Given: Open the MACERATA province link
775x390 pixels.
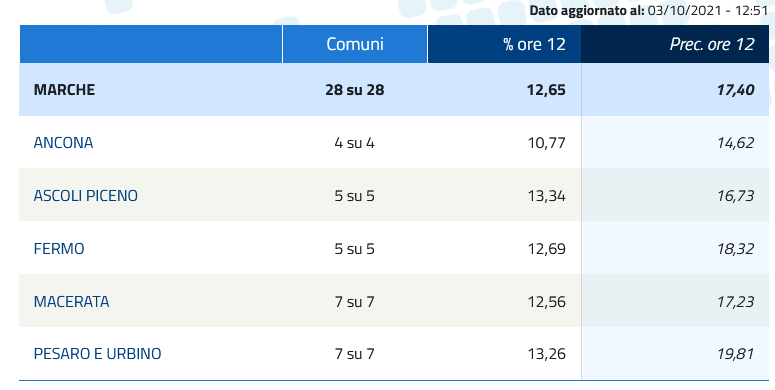Looking at the screenshot, I should 71,302.
